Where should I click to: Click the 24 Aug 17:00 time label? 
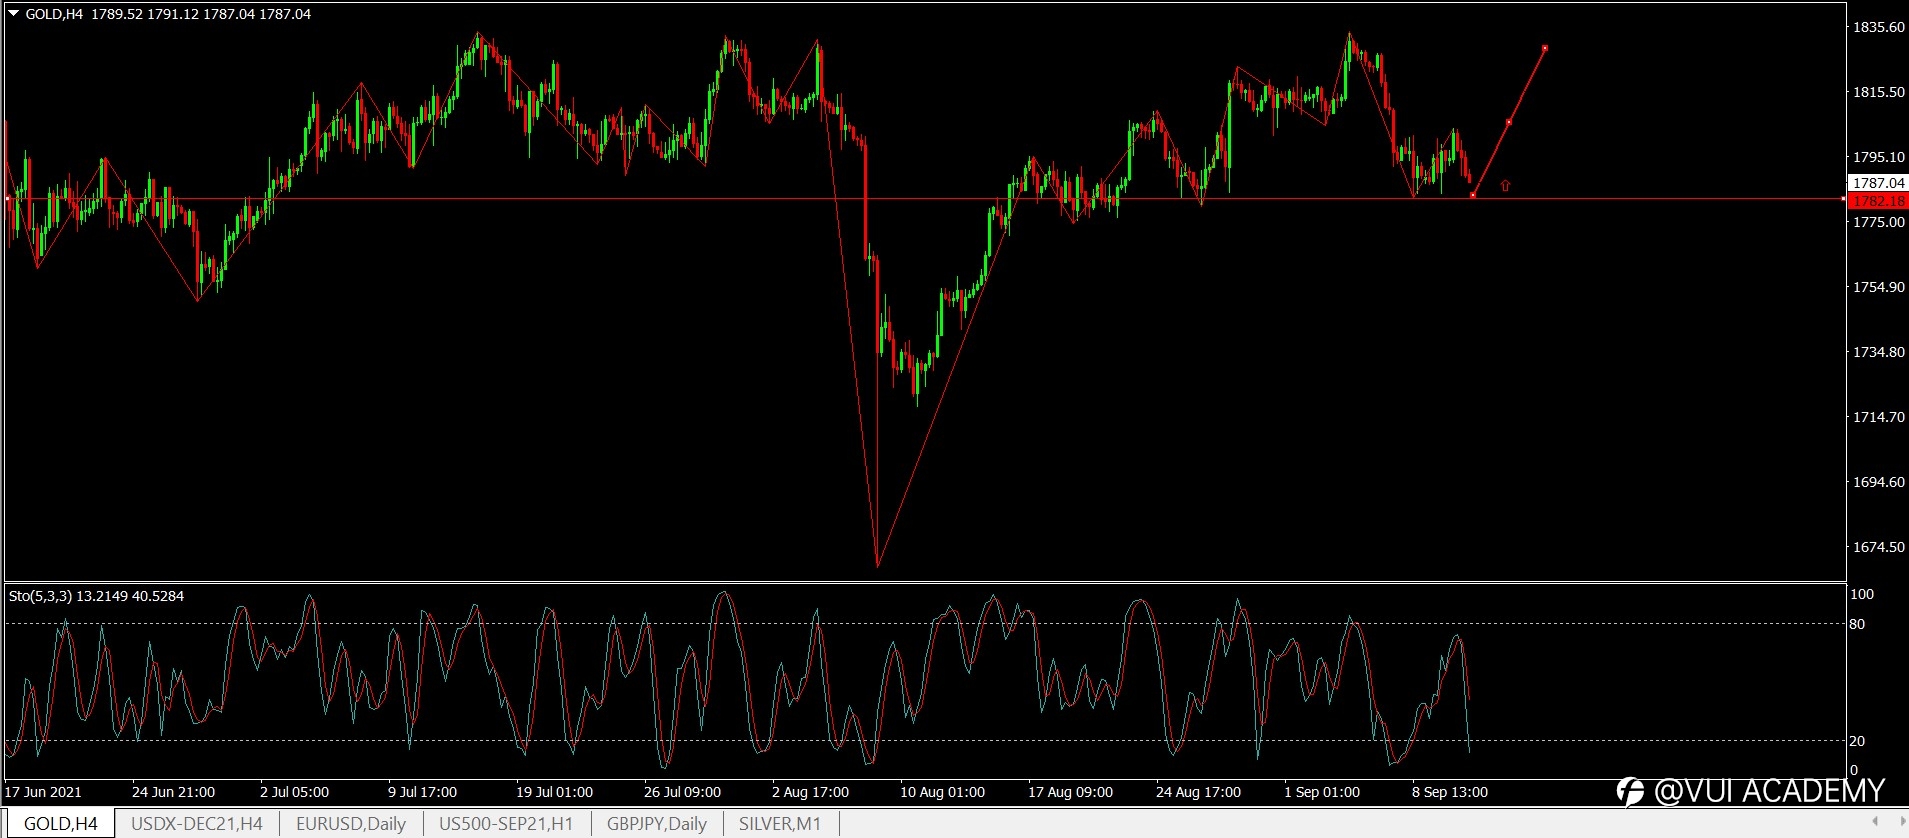point(1198,792)
